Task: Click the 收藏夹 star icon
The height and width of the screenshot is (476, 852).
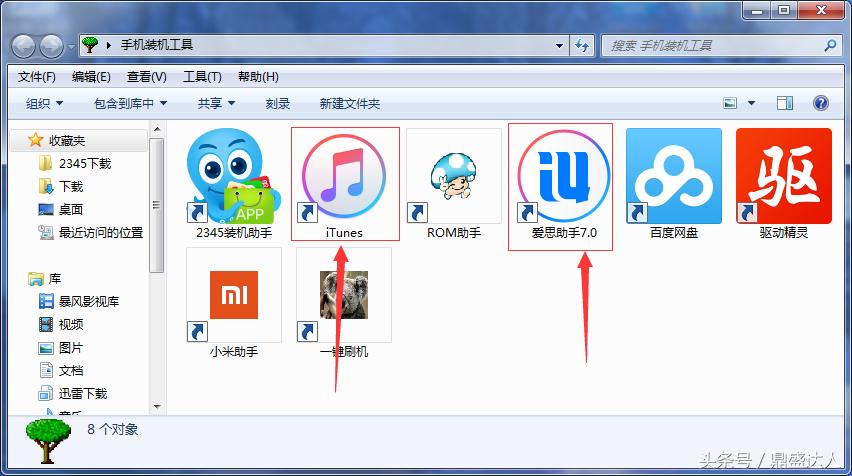Action: [35, 140]
